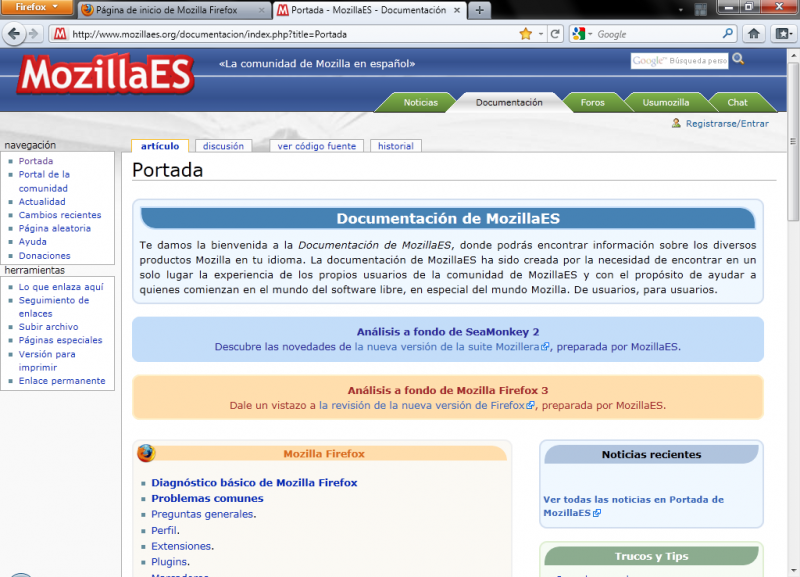Open the Firefox home page icon
This screenshot has height=577, width=800.
click(754, 34)
